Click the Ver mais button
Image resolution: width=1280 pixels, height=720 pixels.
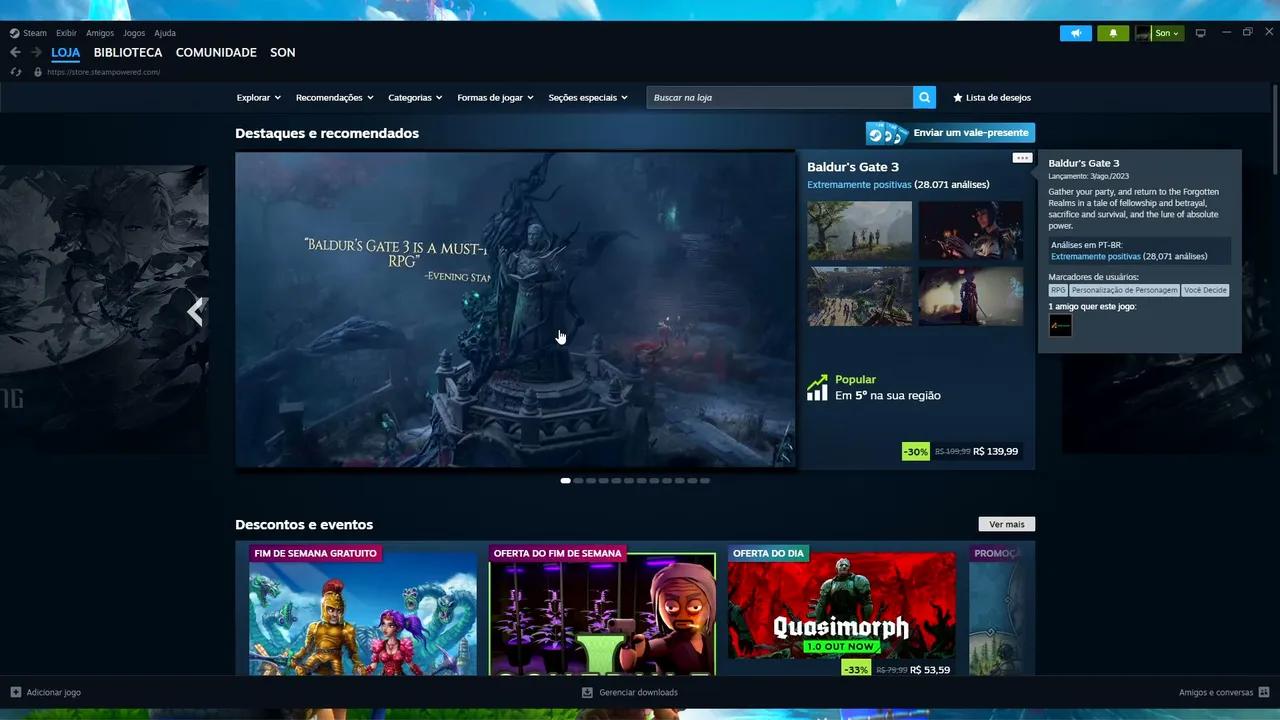tap(1006, 524)
